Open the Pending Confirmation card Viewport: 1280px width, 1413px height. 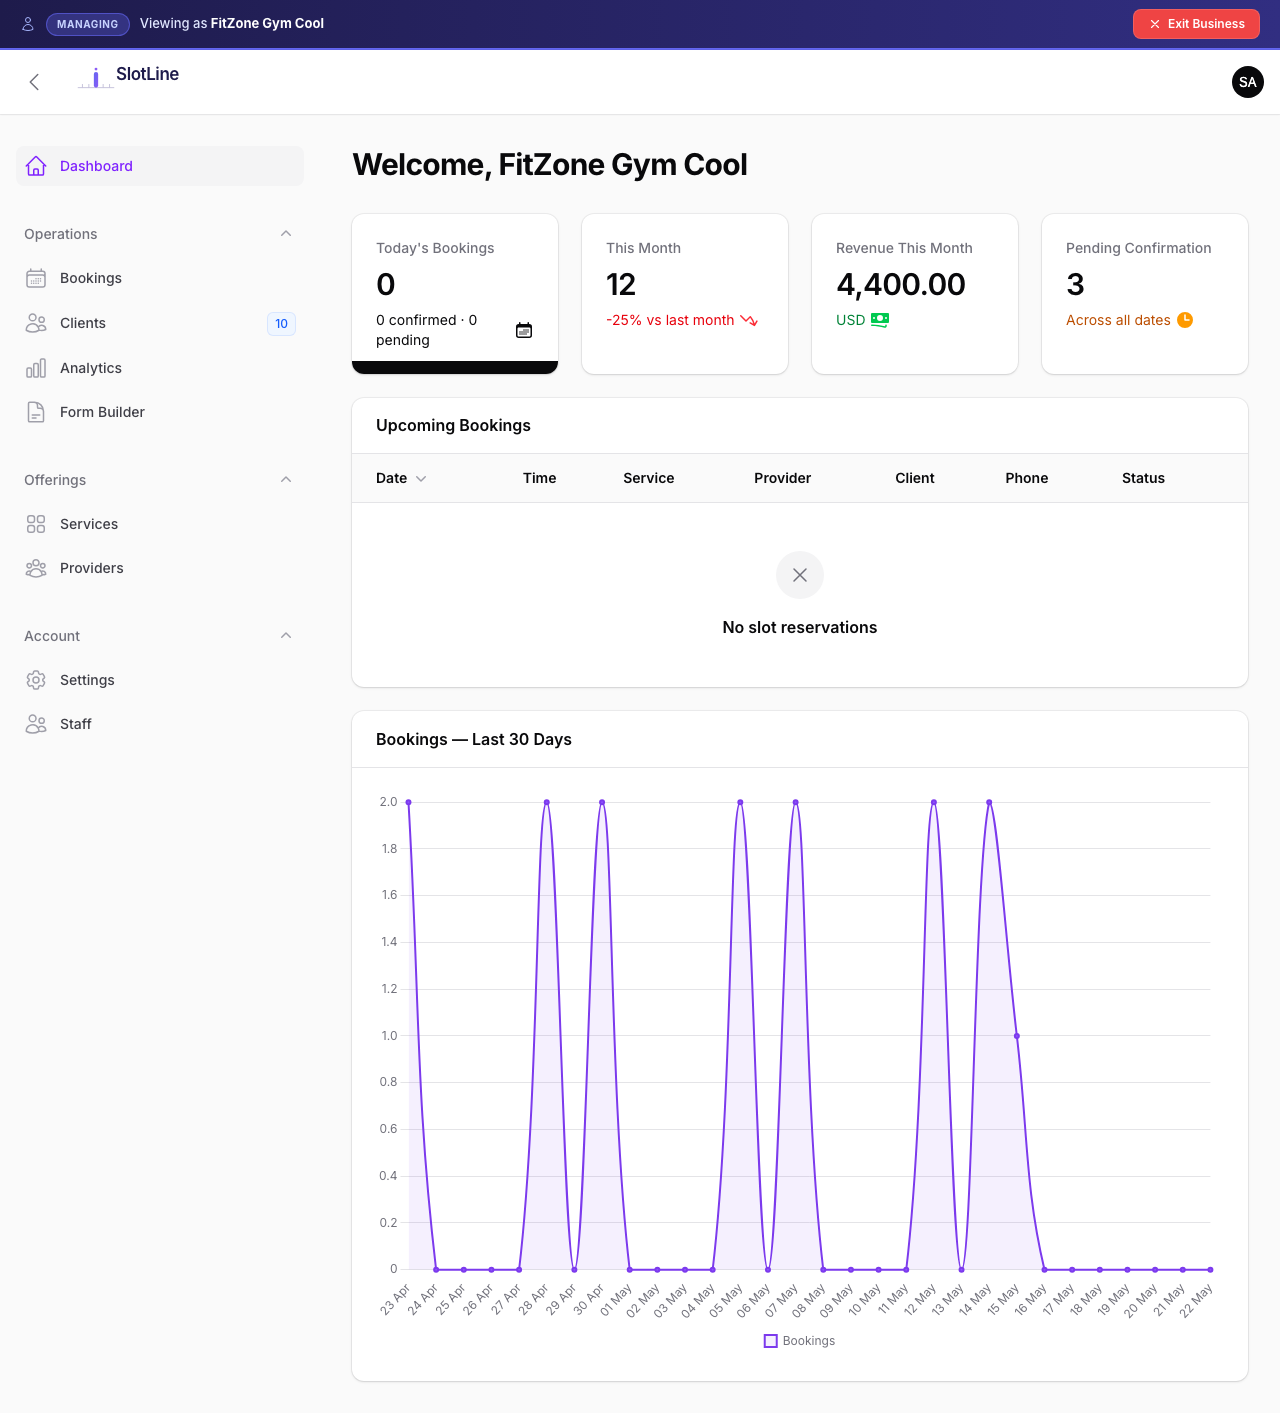tap(1145, 294)
